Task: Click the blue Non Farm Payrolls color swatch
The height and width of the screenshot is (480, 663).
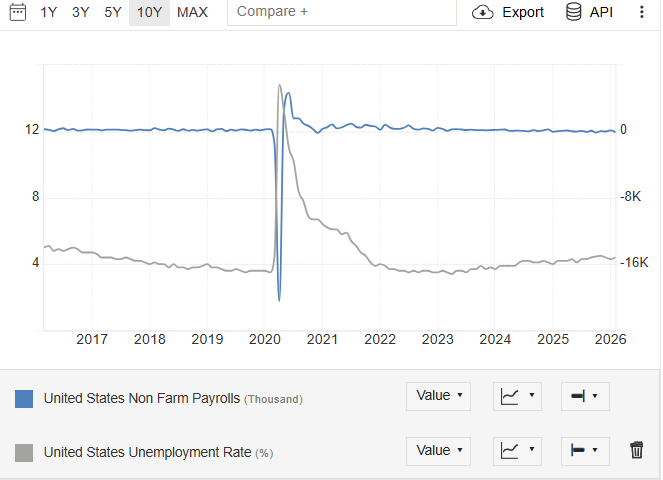Action: coord(24,399)
